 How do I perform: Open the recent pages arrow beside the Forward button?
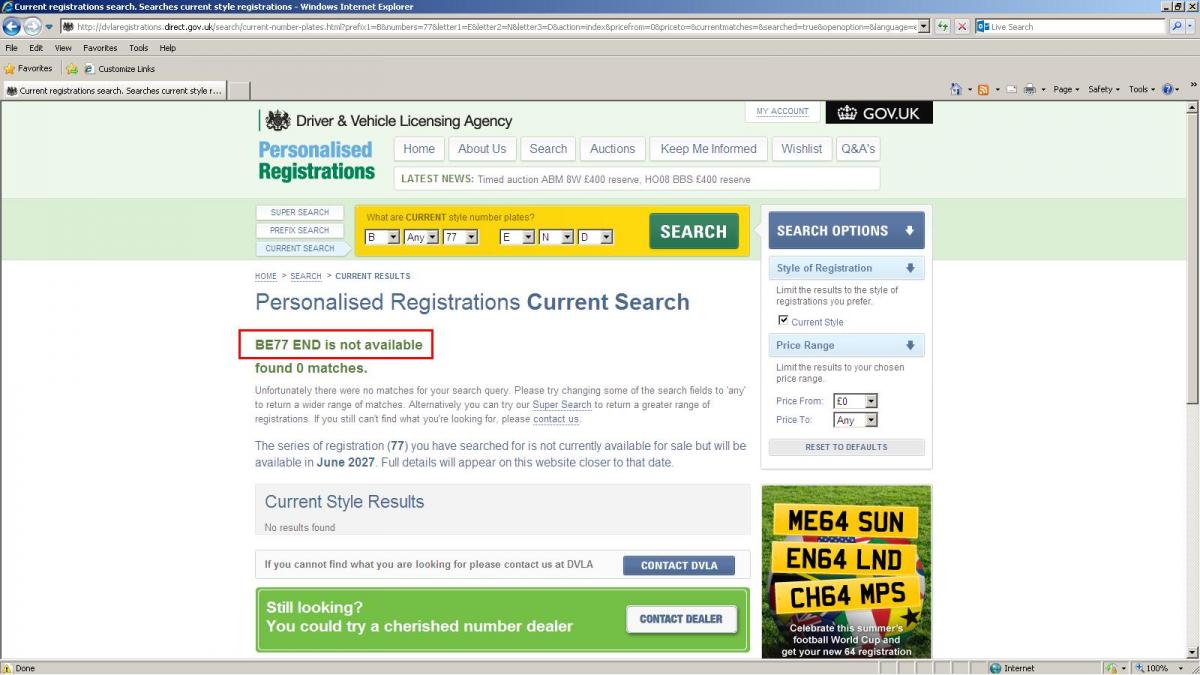click(x=49, y=27)
